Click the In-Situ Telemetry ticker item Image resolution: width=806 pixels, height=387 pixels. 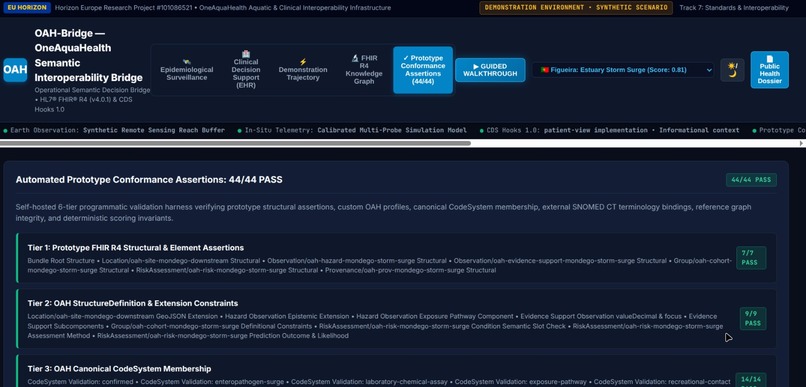352,130
